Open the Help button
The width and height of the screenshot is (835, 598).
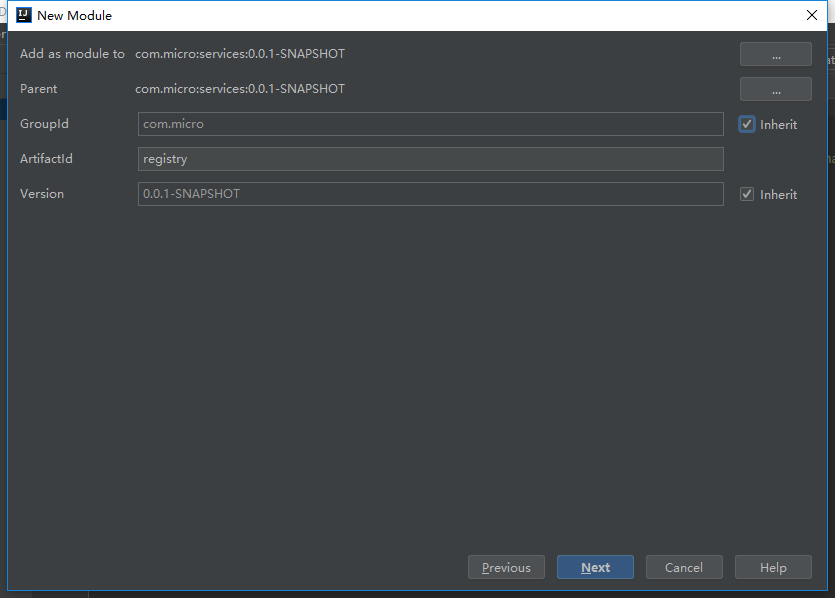pyautogui.click(x=773, y=567)
